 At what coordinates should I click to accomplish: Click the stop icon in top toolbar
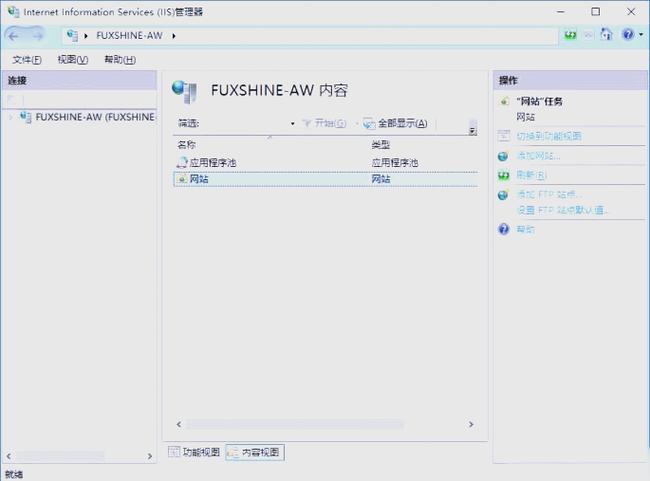(x=588, y=35)
